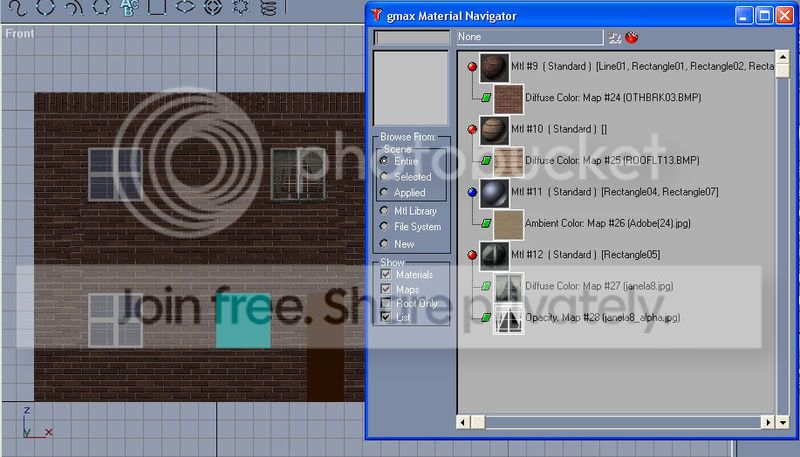Toggle the Materials checkbox
The height and width of the screenshot is (457, 800).
[386, 274]
